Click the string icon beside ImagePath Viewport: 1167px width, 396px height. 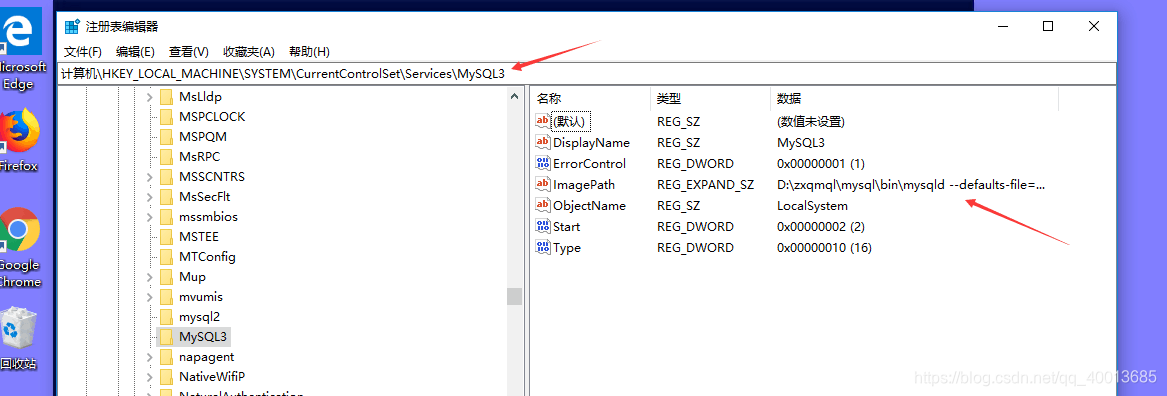click(x=543, y=184)
